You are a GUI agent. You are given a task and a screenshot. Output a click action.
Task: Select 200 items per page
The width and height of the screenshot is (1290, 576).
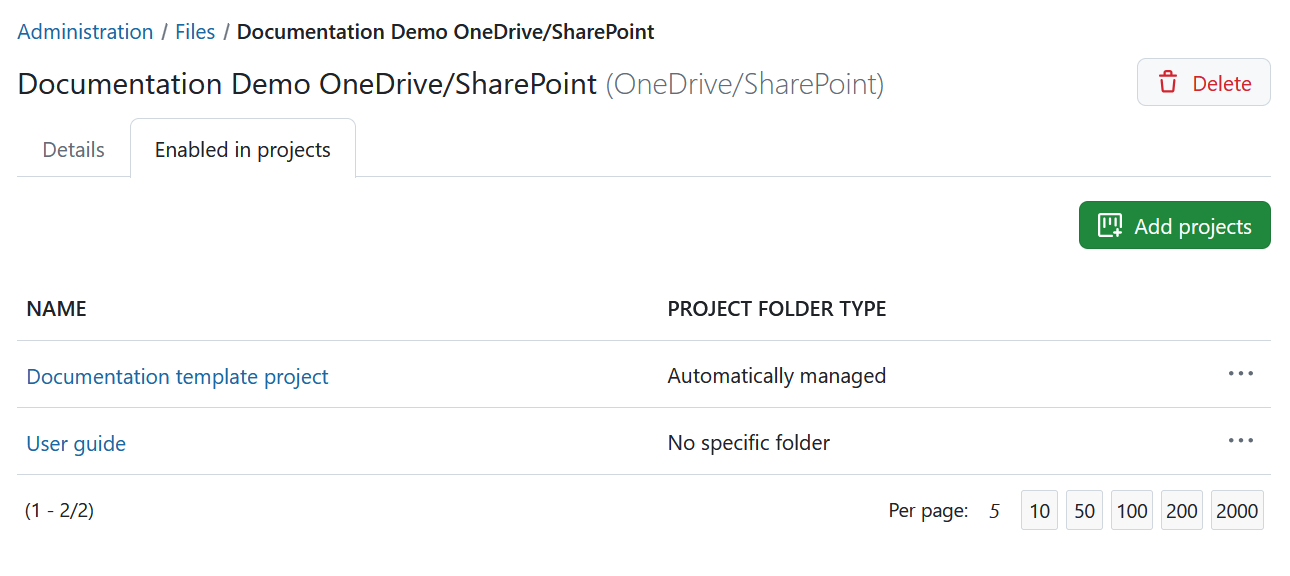pyautogui.click(x=1181, y=510)
